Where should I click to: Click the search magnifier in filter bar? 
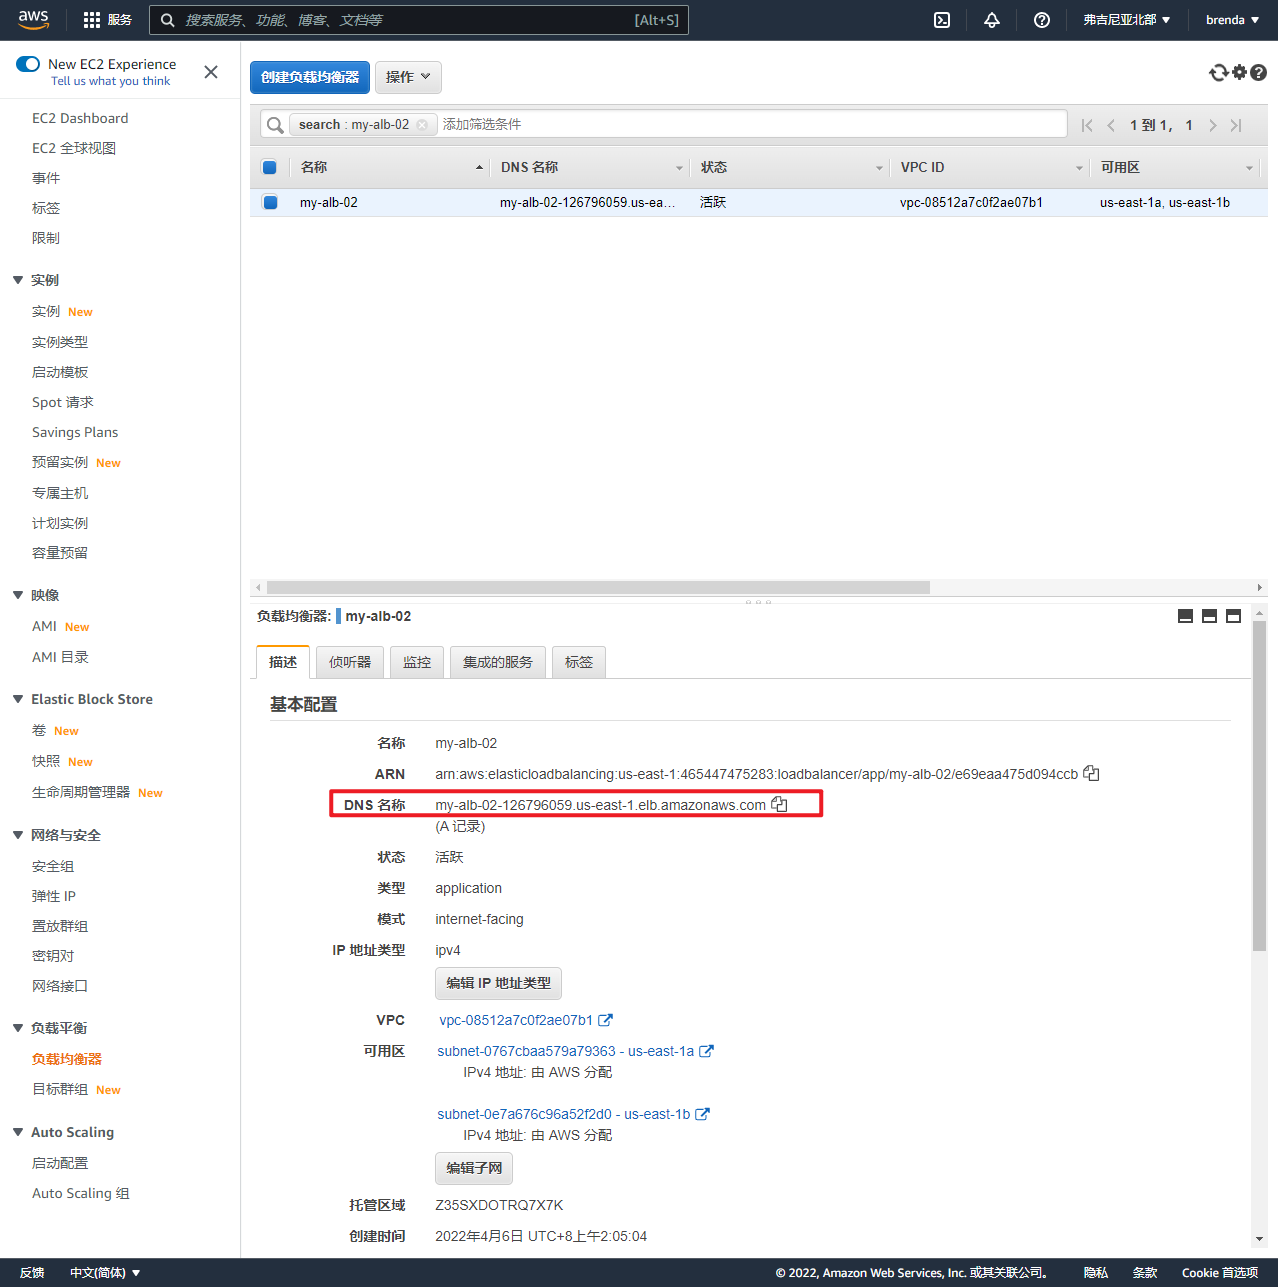tap(275, 125)
